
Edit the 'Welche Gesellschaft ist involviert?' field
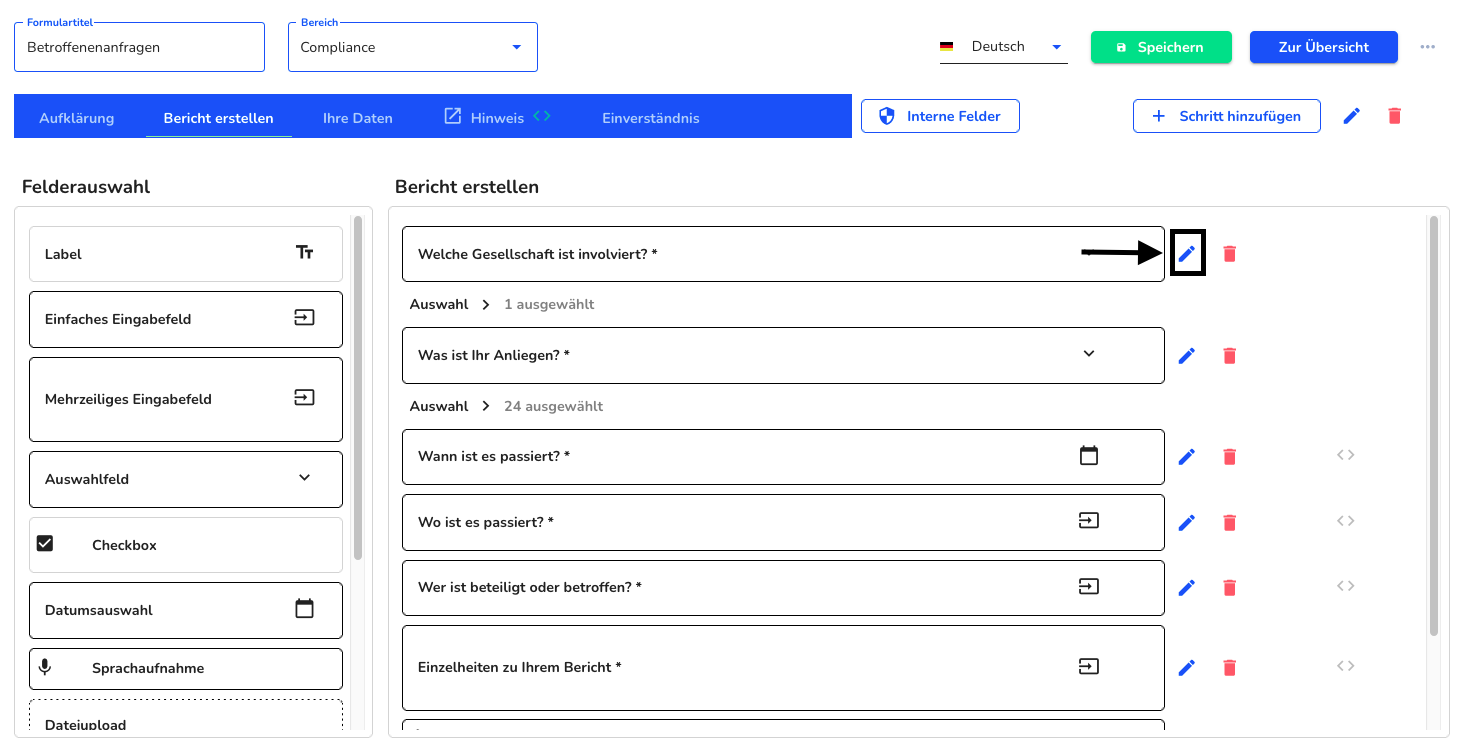point(1187,254)
